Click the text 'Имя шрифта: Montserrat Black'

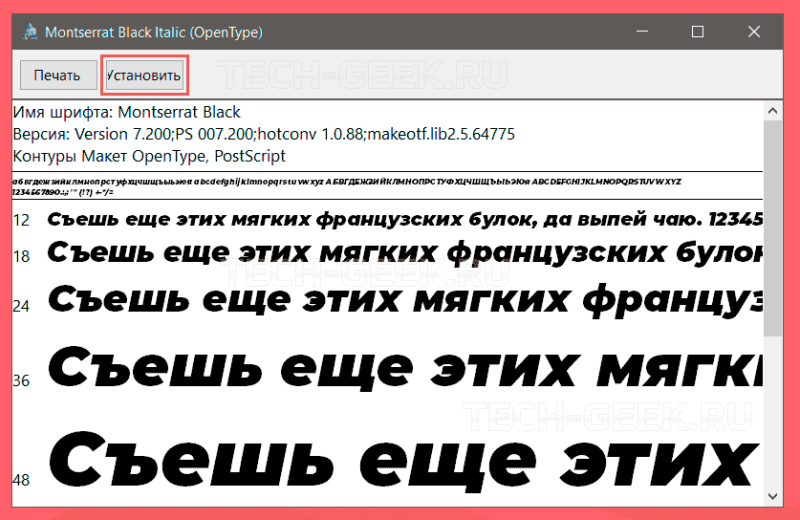pyautogui.click(x=127, y=112)
